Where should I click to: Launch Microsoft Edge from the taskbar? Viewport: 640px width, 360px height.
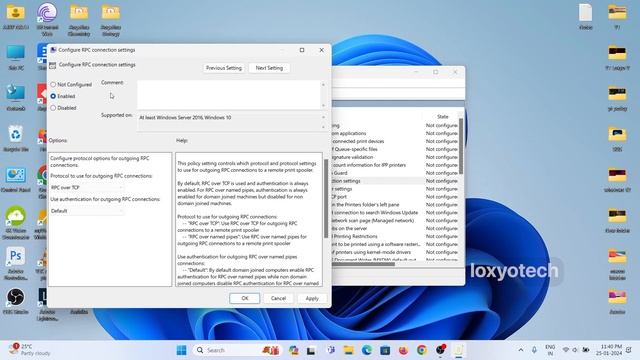[x=367, y=350]
